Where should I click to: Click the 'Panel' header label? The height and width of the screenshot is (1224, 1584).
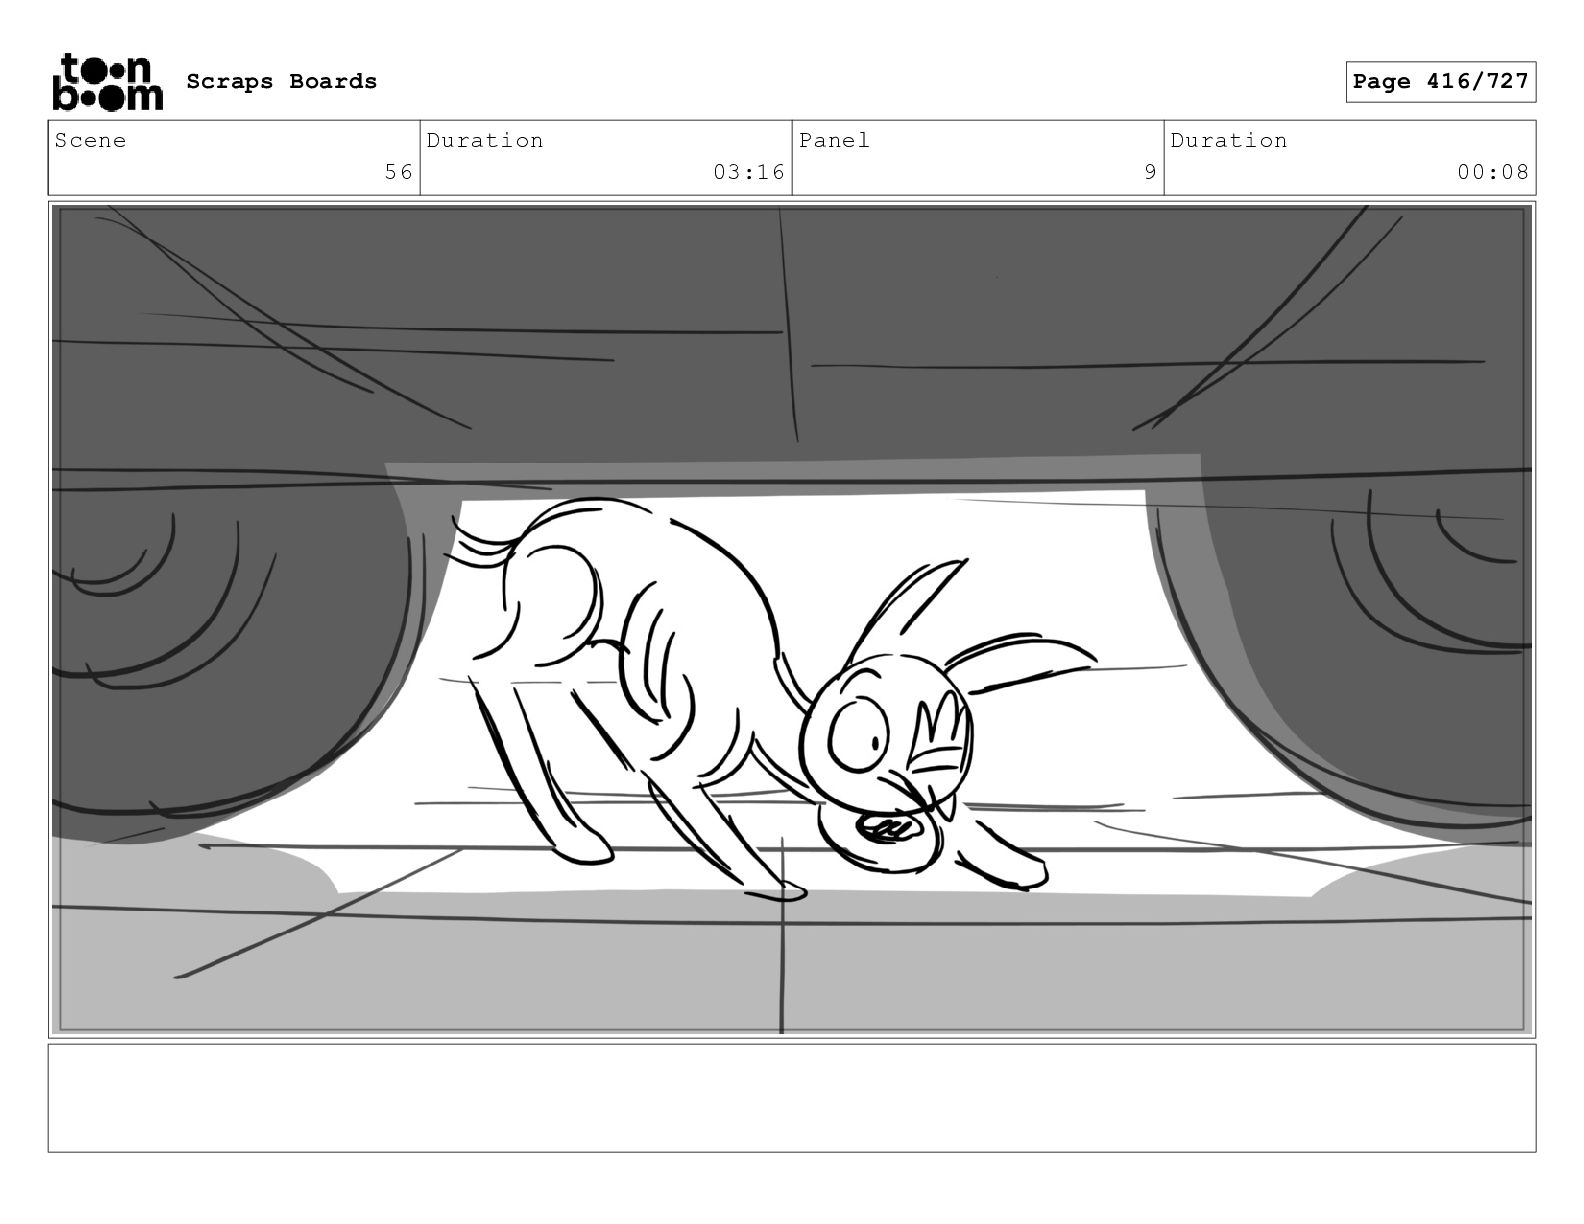pos(834,141)
